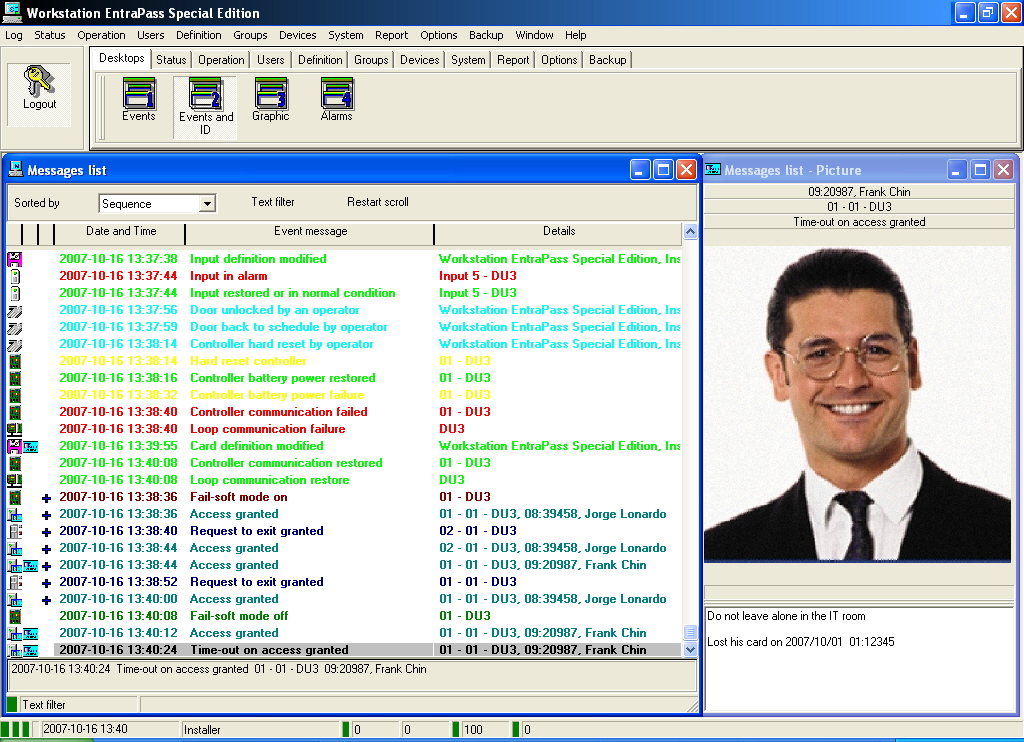
Task: Click the Restart scroll button
Action: coord(377,202)
